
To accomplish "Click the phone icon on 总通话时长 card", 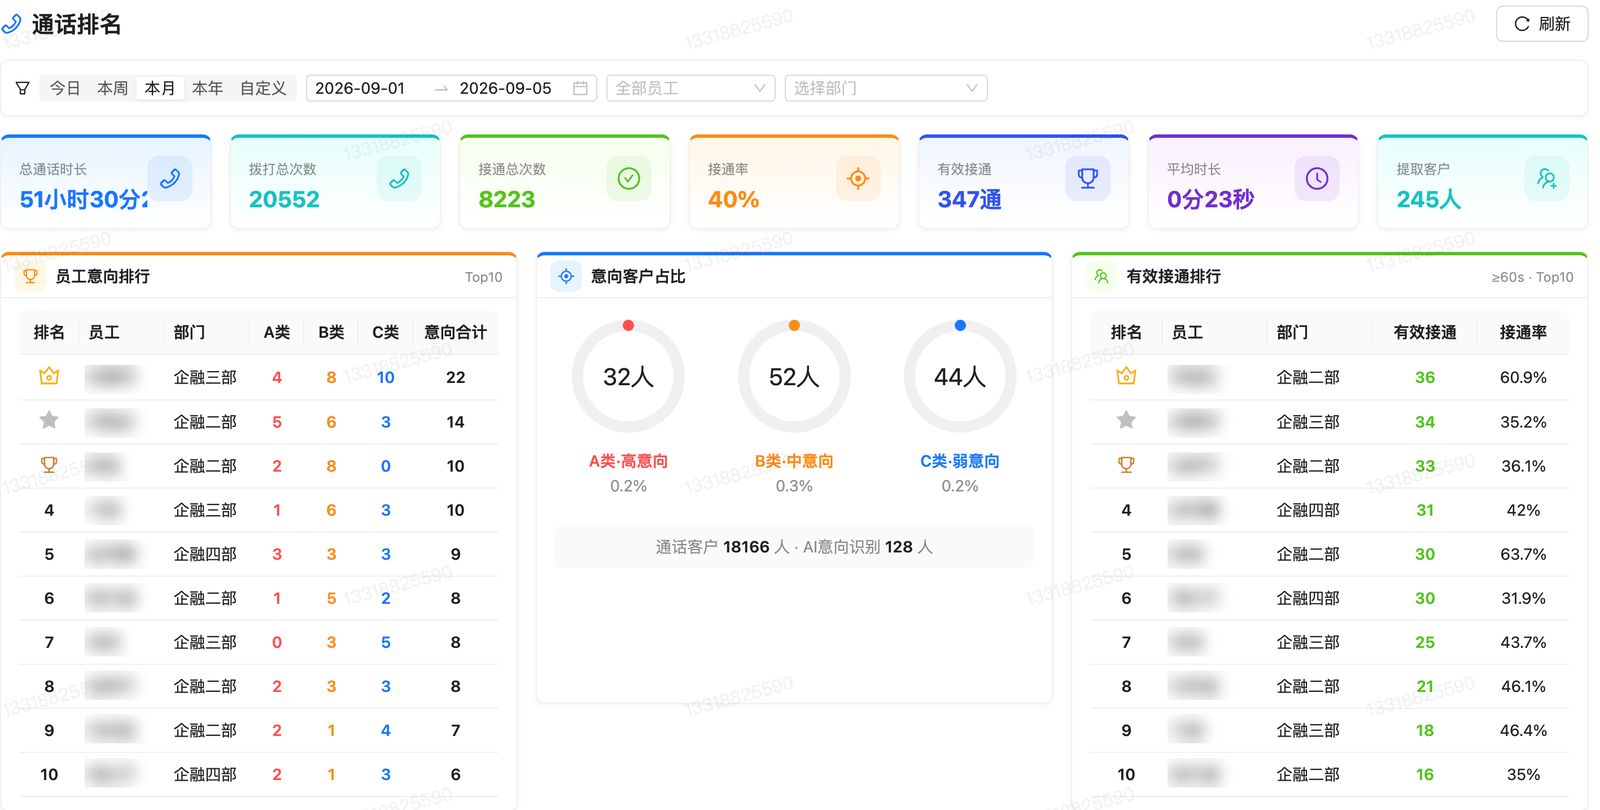I will coord(169,178).
